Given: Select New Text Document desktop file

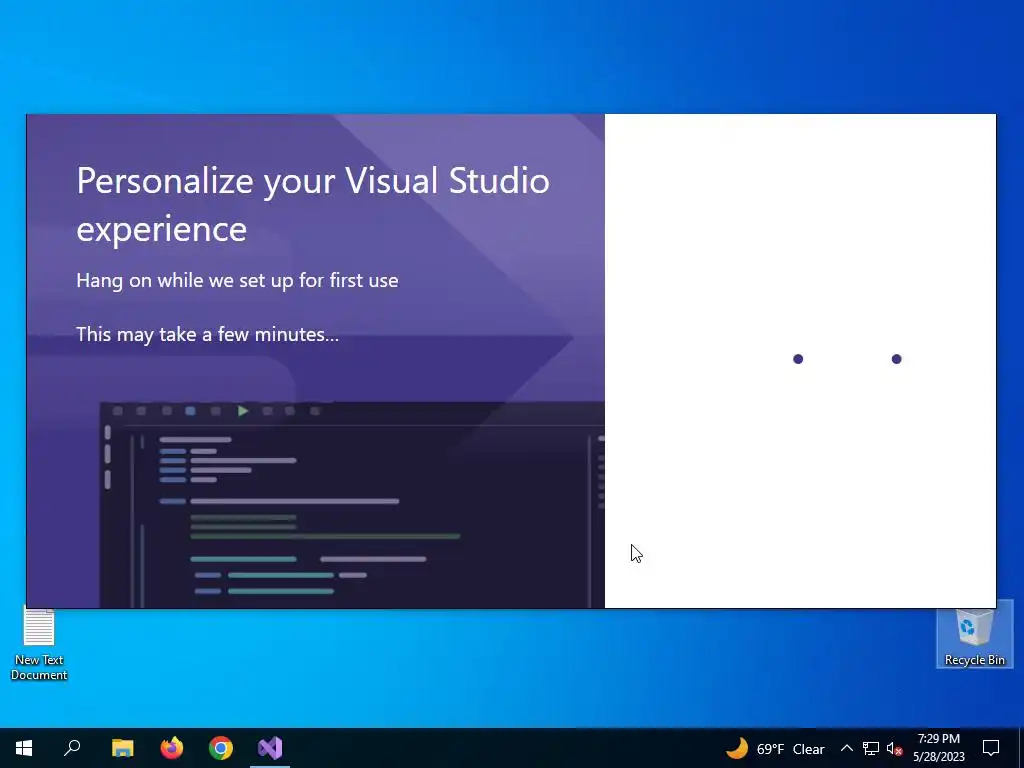Looking at the screenshot, I should 39,643.
